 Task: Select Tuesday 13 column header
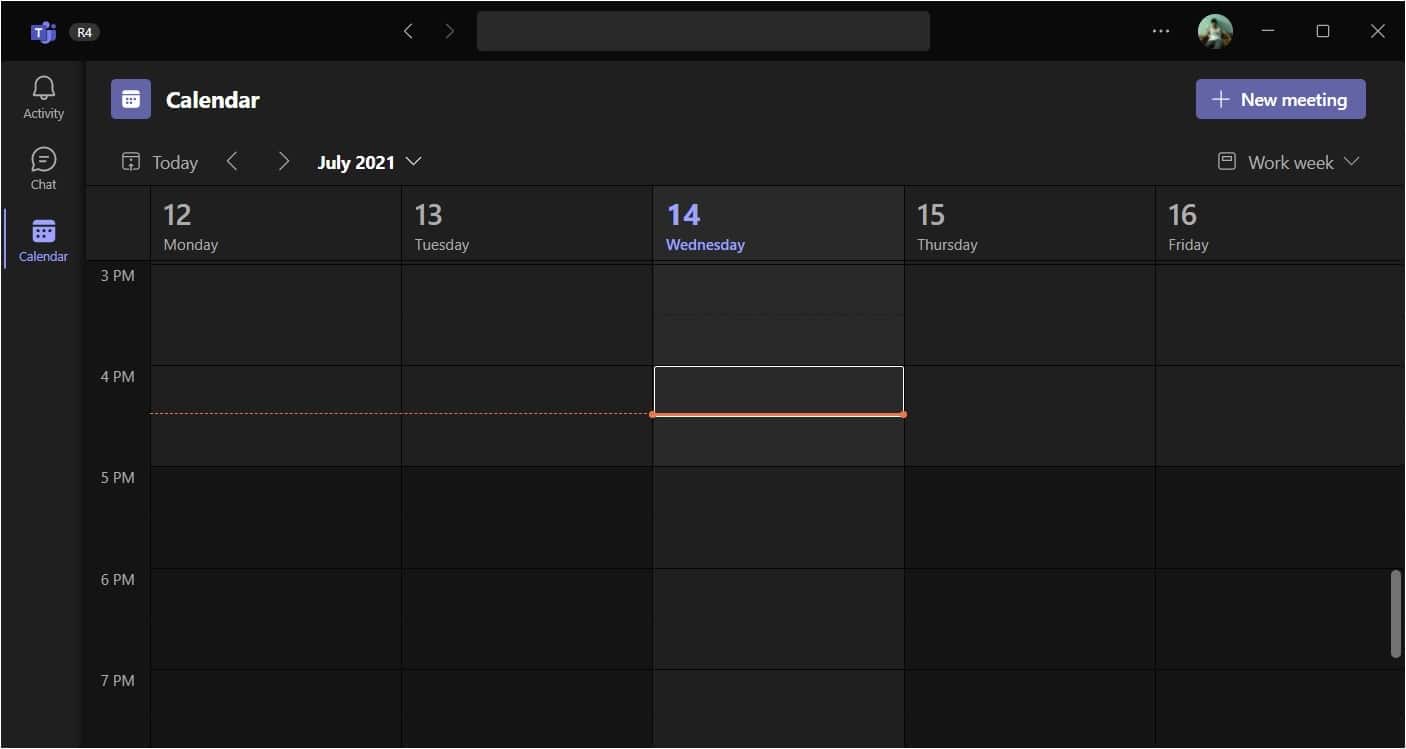click(x=527, y=224)
